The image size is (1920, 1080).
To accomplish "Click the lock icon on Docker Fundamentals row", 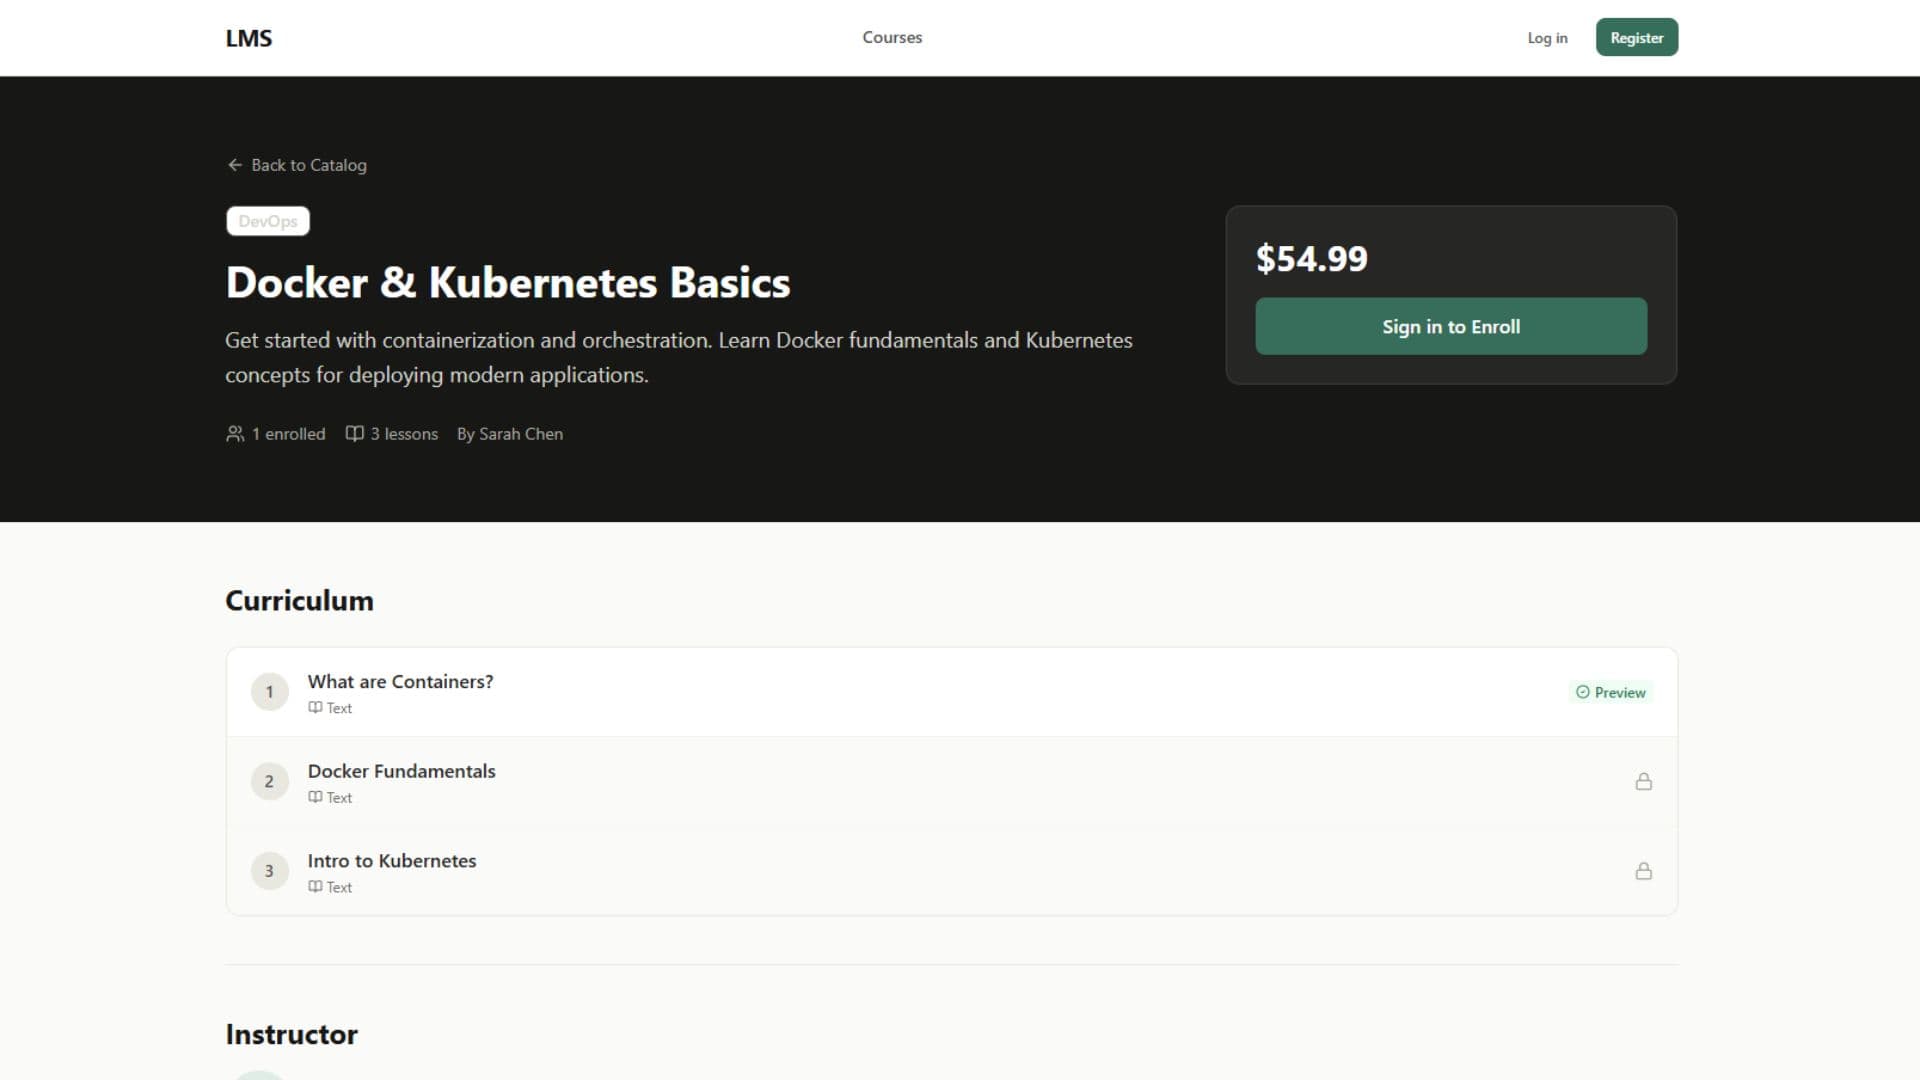I will coord(1643,781).
